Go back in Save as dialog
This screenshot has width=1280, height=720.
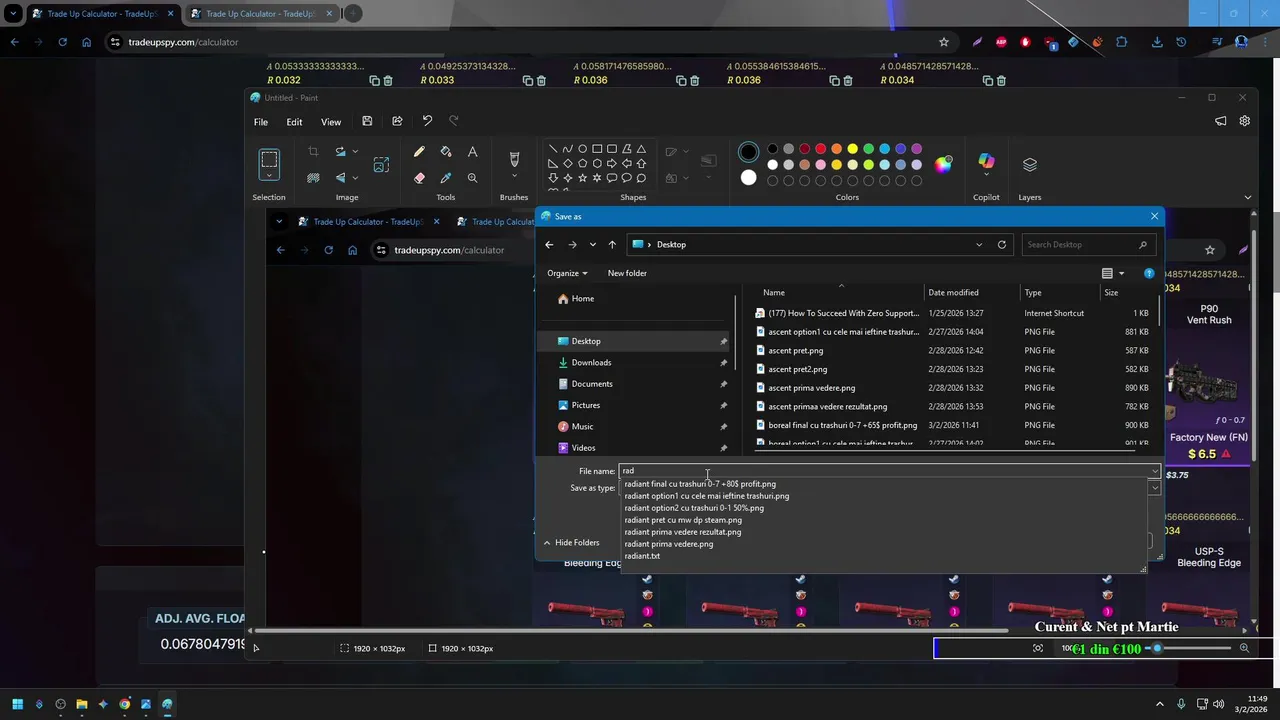click(549, 244)
